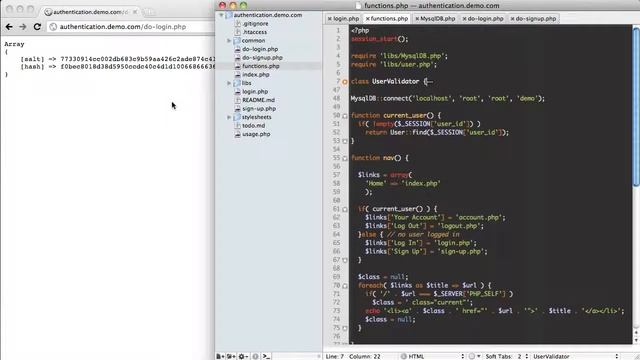Click the Line 7 Column 22 indicator
640x360 pixels.
353,356
